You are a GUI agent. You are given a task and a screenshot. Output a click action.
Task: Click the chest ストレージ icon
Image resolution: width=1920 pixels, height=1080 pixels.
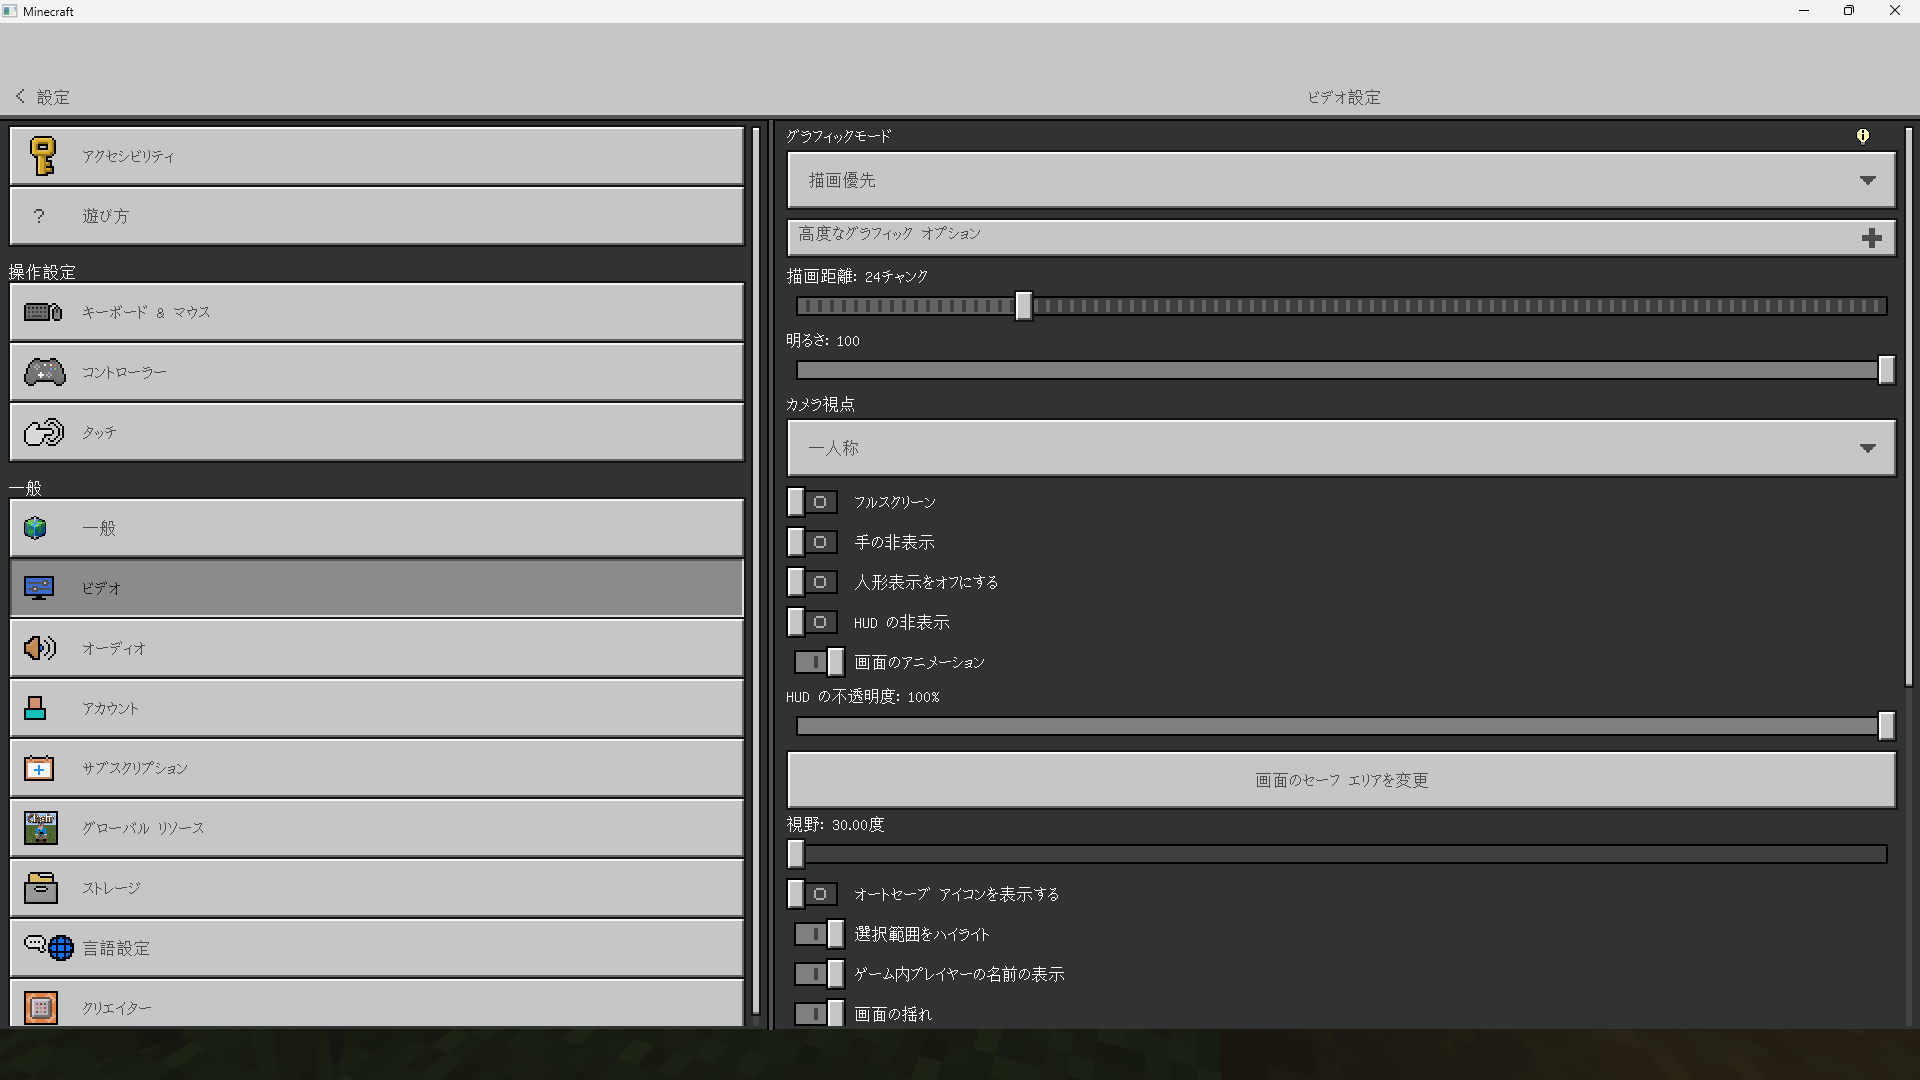(x=40, y=888)
